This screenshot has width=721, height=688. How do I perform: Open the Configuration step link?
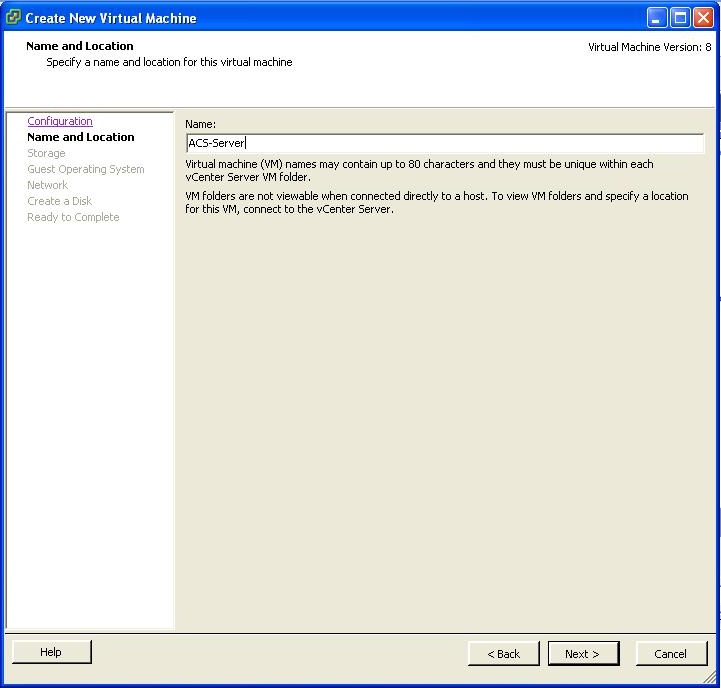pyautogui.click(x=60, y=121)
